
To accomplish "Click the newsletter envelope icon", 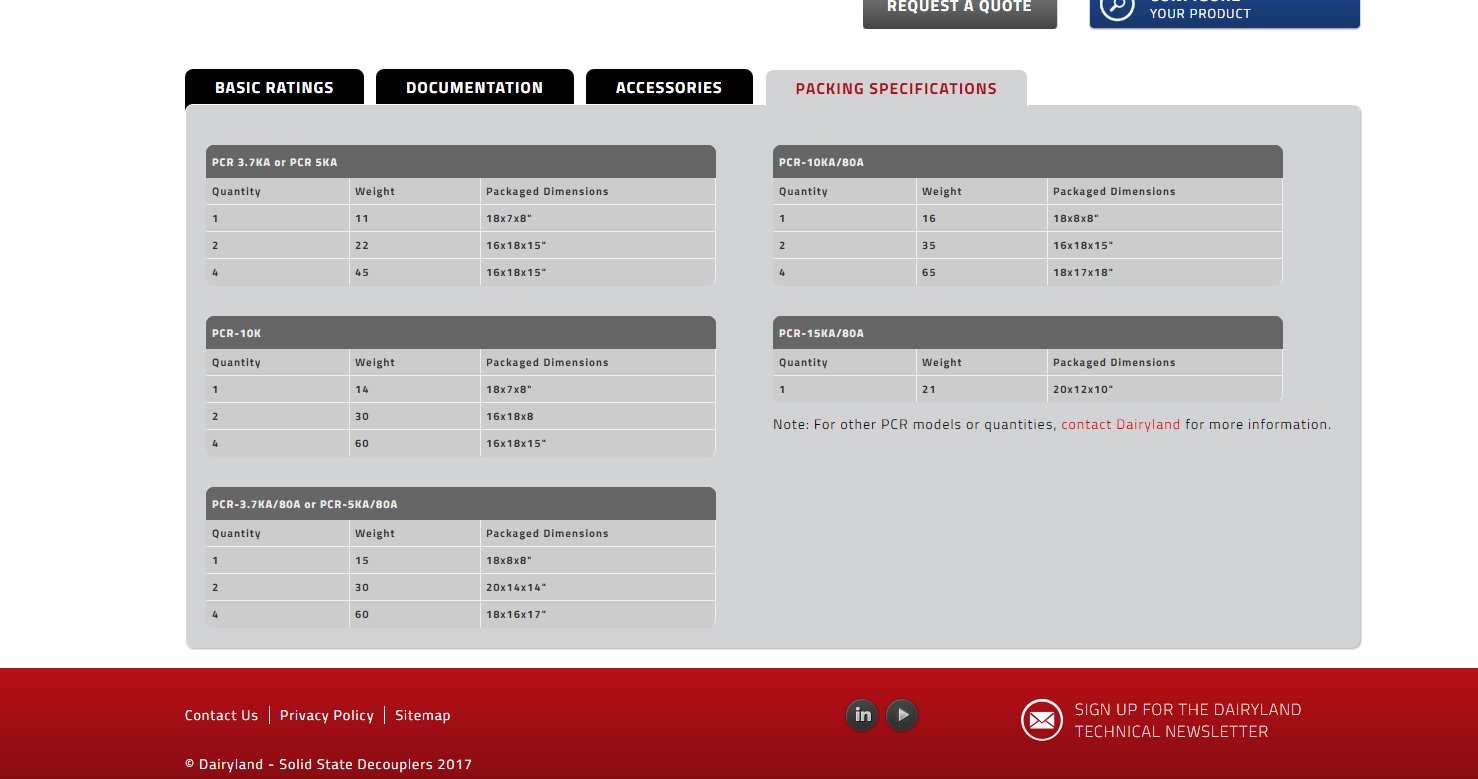I will (1042, 720).
